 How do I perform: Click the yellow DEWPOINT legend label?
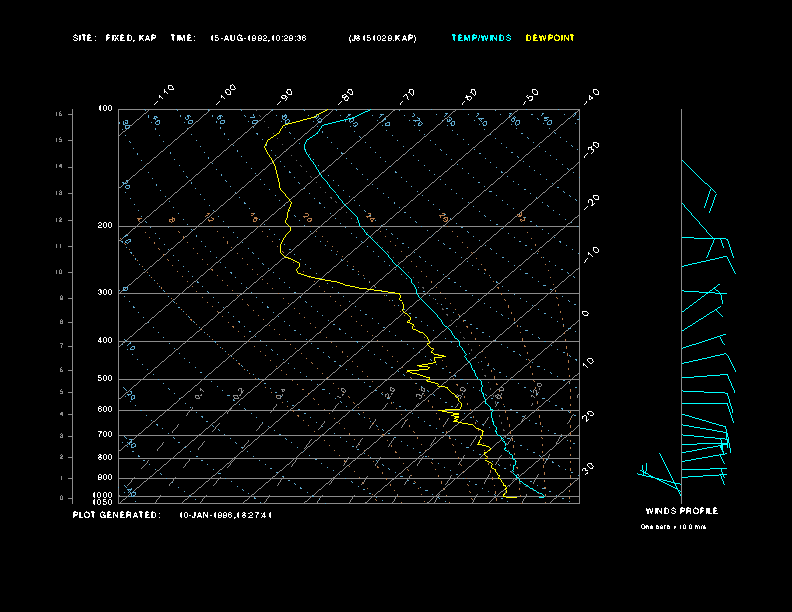[550, 38]
